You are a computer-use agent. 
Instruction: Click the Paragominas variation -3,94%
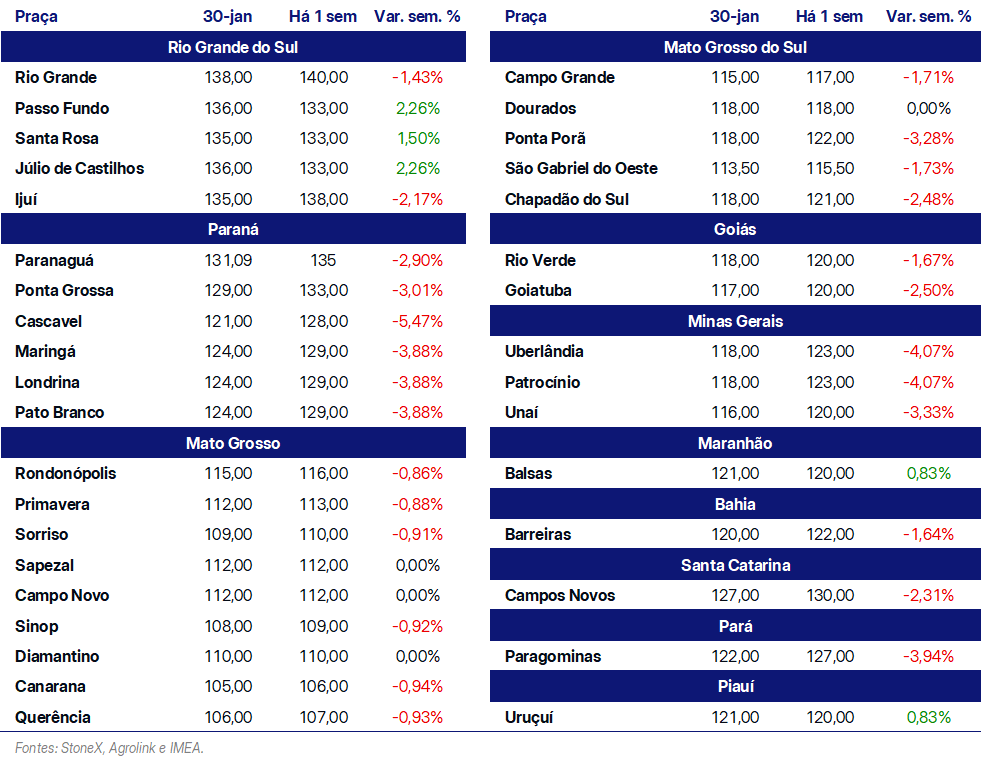[928, 656]
